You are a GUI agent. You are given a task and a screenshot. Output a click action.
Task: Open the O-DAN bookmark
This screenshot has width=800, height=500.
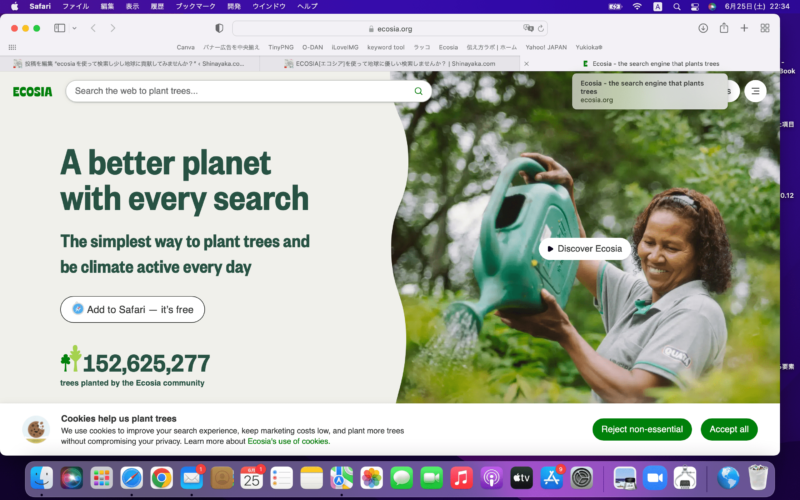(x=312, y=47)
